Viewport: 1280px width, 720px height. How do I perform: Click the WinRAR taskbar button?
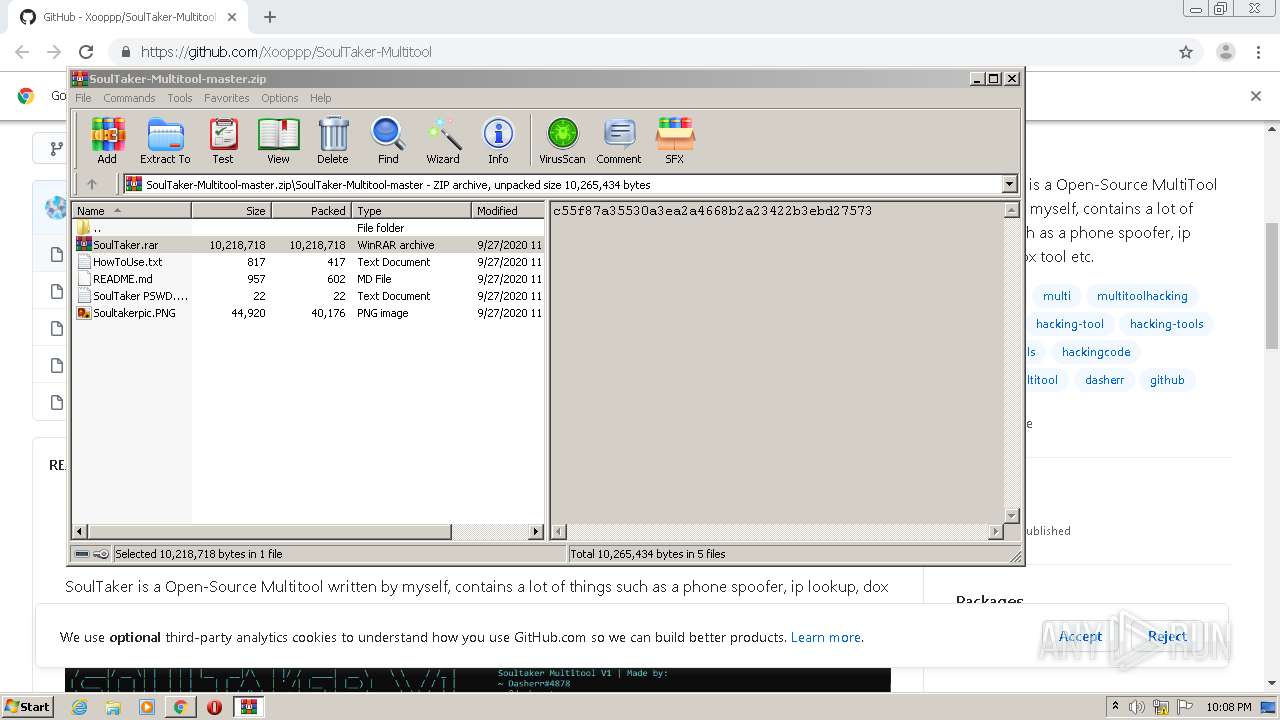[248, 707]
